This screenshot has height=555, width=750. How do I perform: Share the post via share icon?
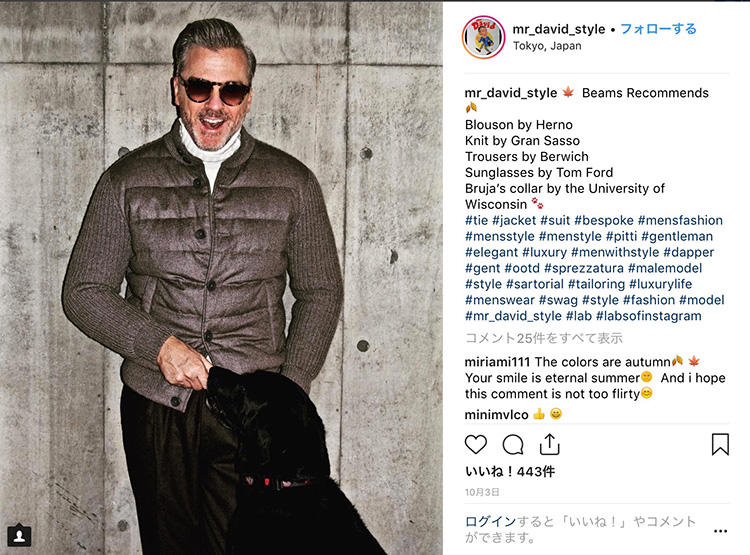pos(550,444)
